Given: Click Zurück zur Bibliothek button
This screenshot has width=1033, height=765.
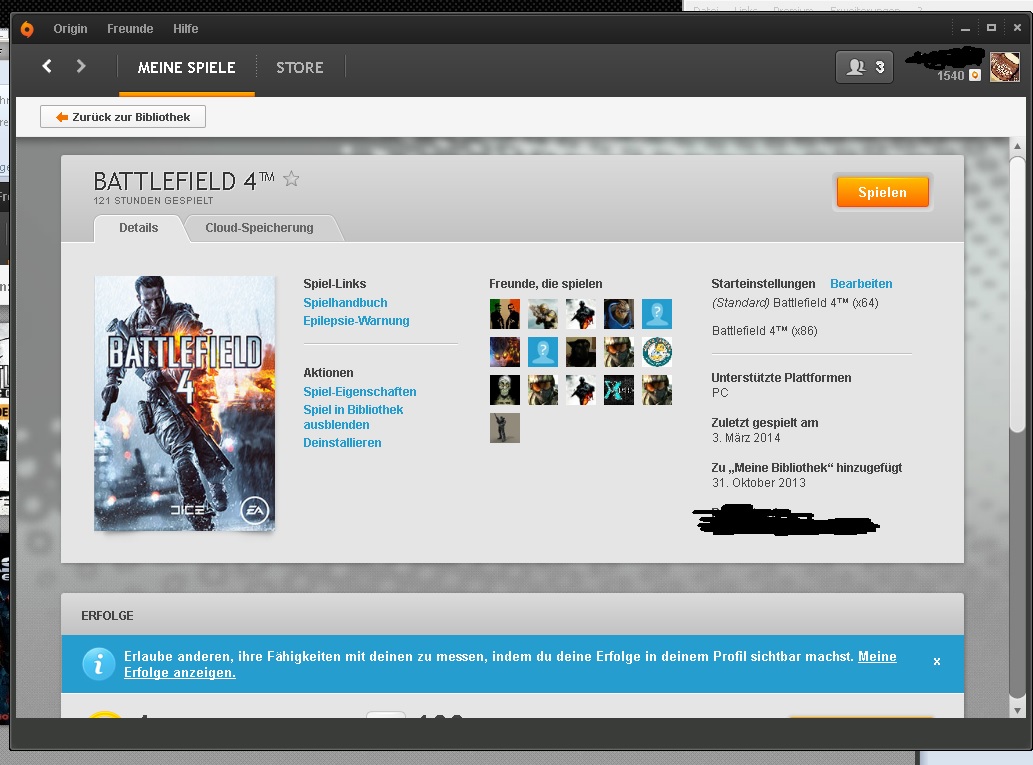Looking at the screenshot, I should tap(123, 117).
